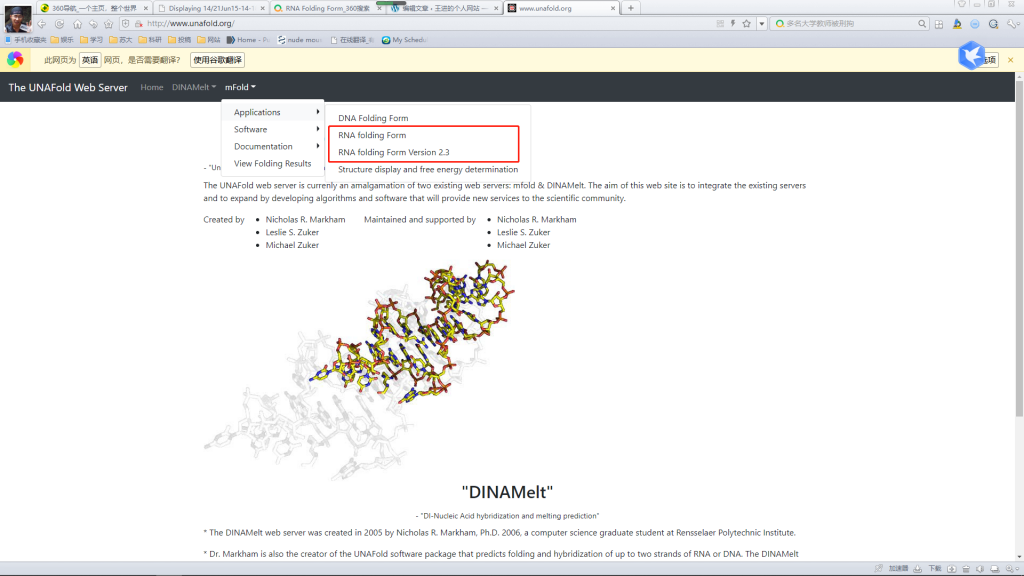The image size is (1024, 576).
Task: Open the download icon in status bar
Action: [918, 568]
